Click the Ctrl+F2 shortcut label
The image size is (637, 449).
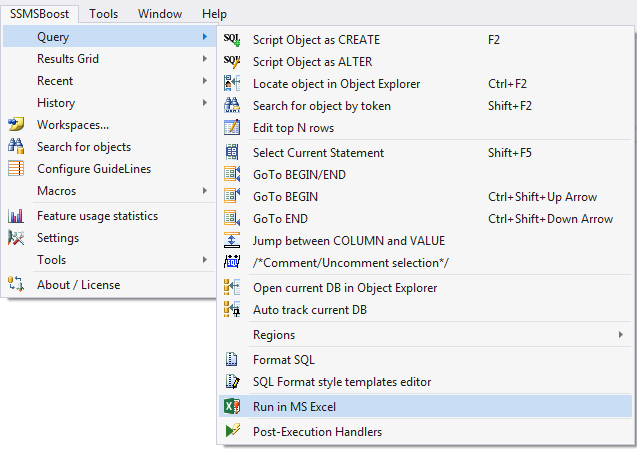507,84
